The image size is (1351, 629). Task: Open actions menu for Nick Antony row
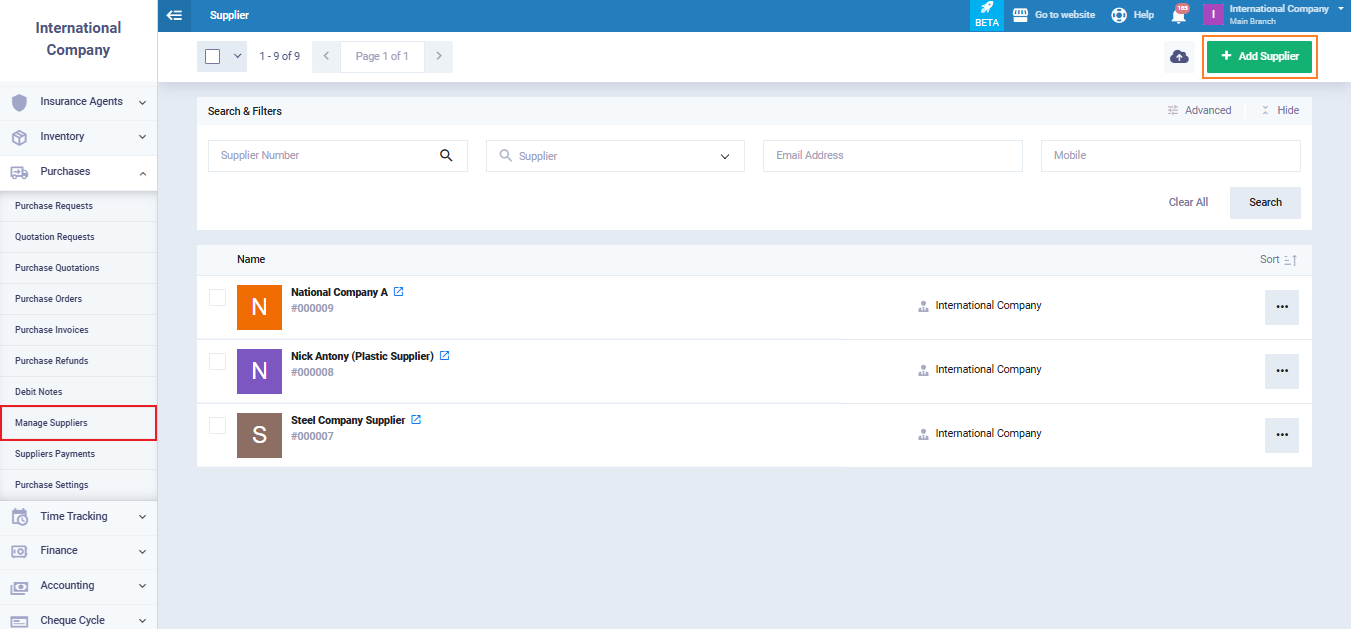pyautogui.click(x=1281, y=371)
